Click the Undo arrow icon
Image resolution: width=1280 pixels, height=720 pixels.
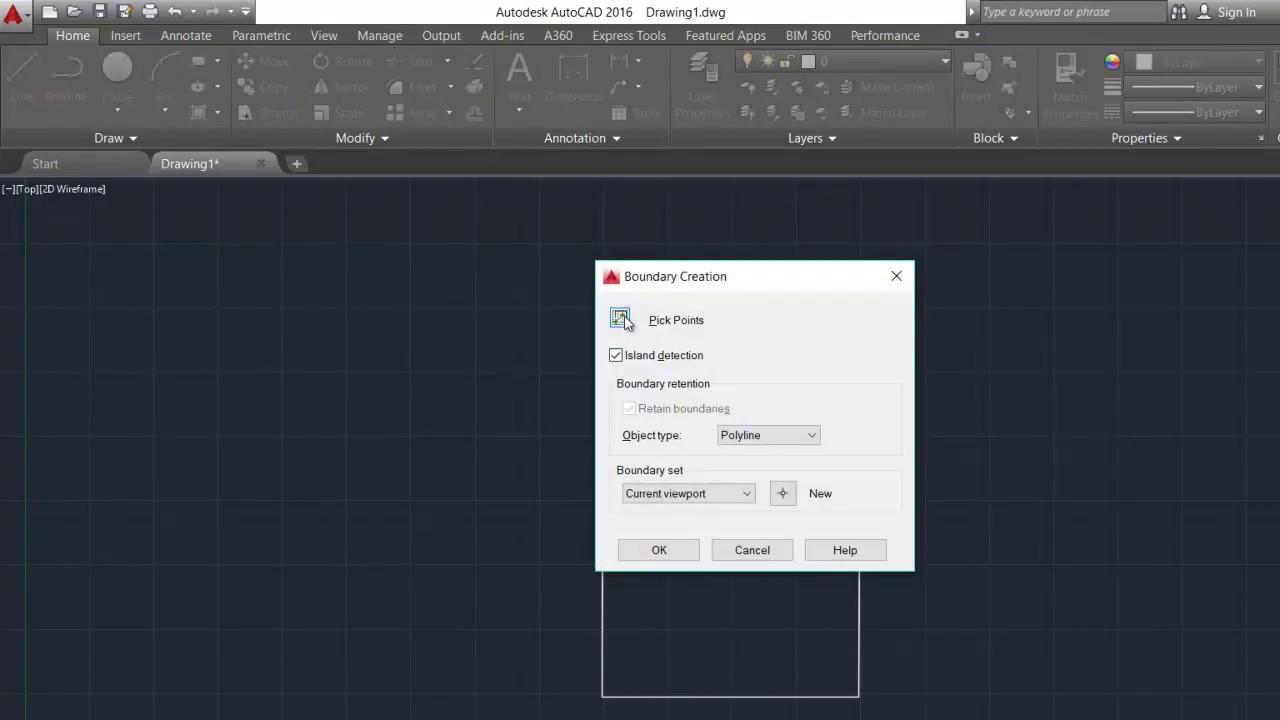tap(175, 12)
